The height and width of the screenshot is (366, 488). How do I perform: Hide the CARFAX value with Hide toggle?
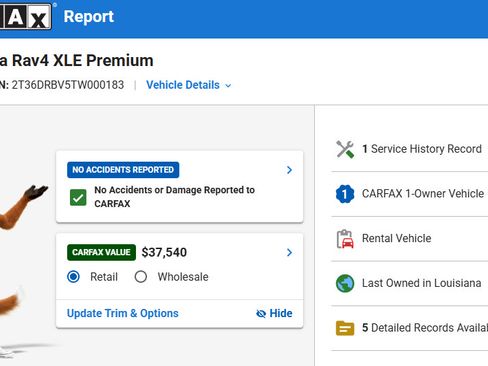coord(274,313)
